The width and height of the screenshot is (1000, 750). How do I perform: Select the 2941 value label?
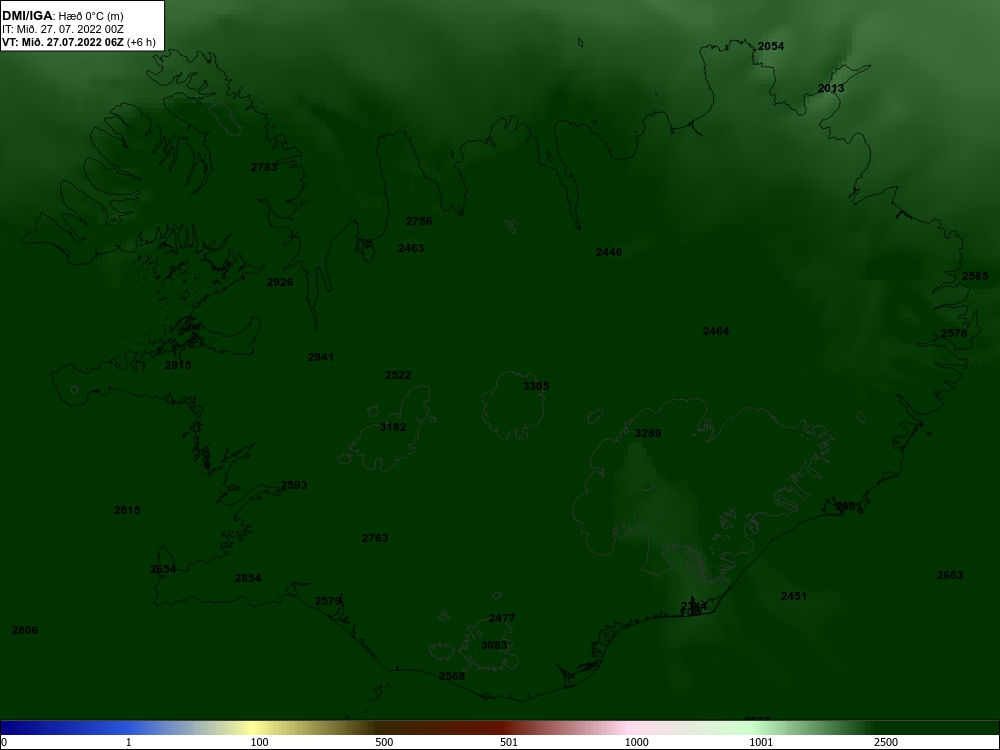point(321,357)
